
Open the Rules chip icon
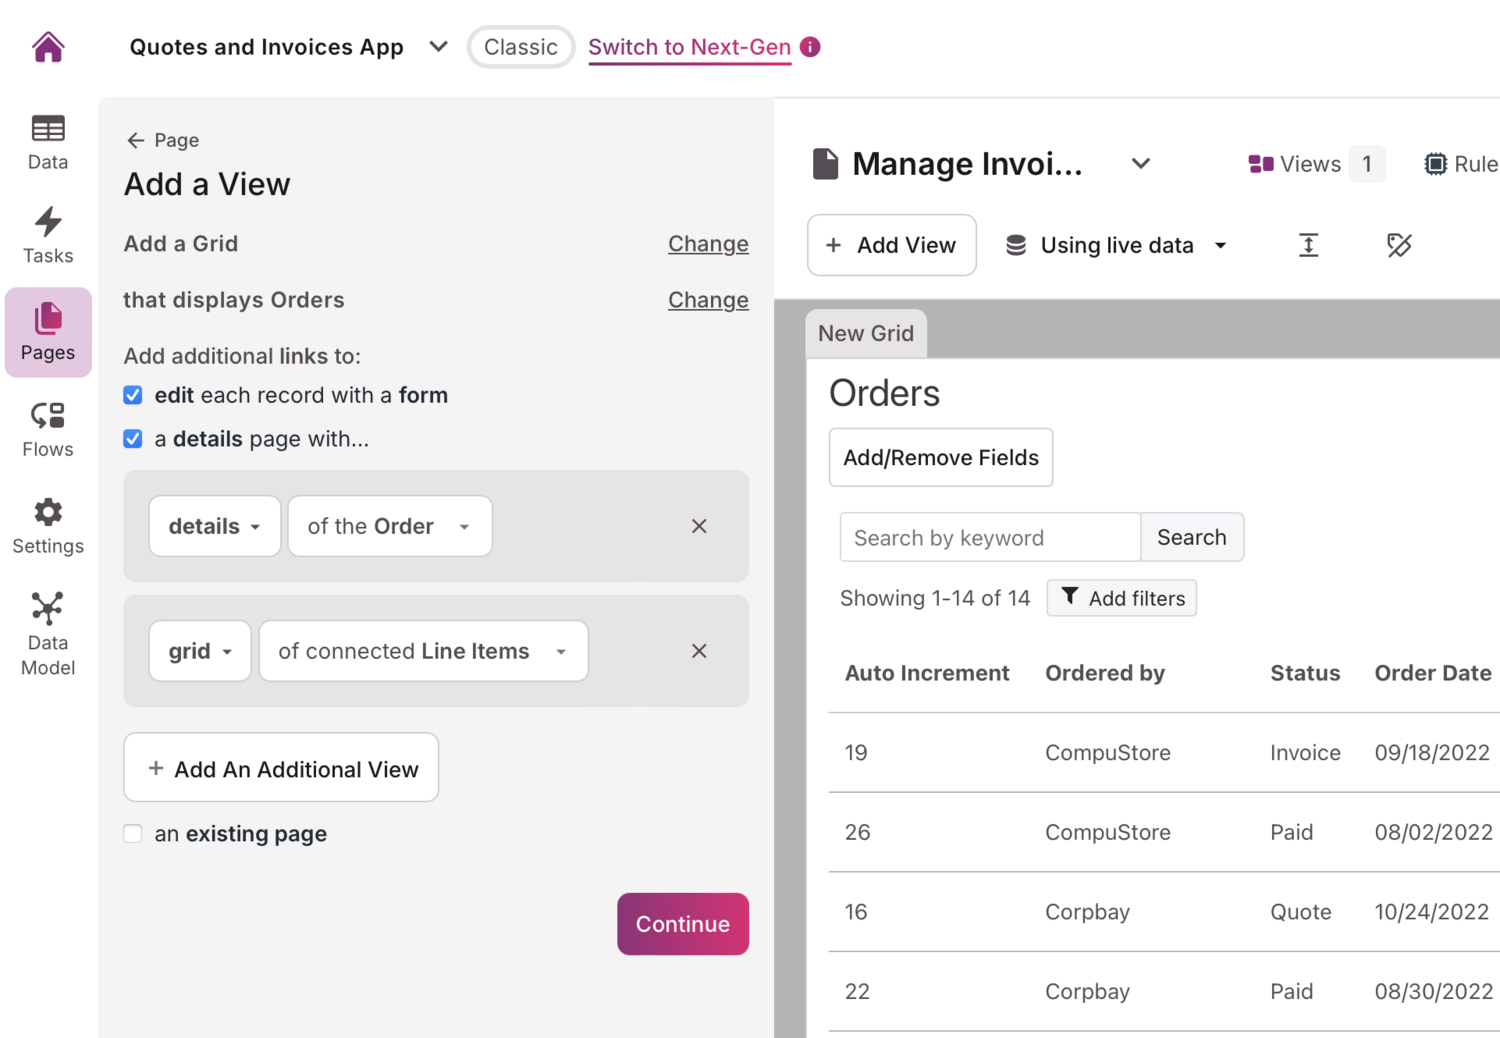click(x=1436, y=163)
